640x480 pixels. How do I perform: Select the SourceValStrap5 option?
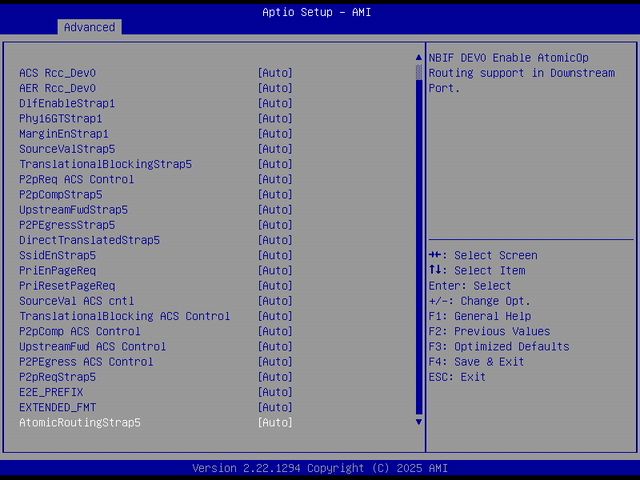coord(67,149)
